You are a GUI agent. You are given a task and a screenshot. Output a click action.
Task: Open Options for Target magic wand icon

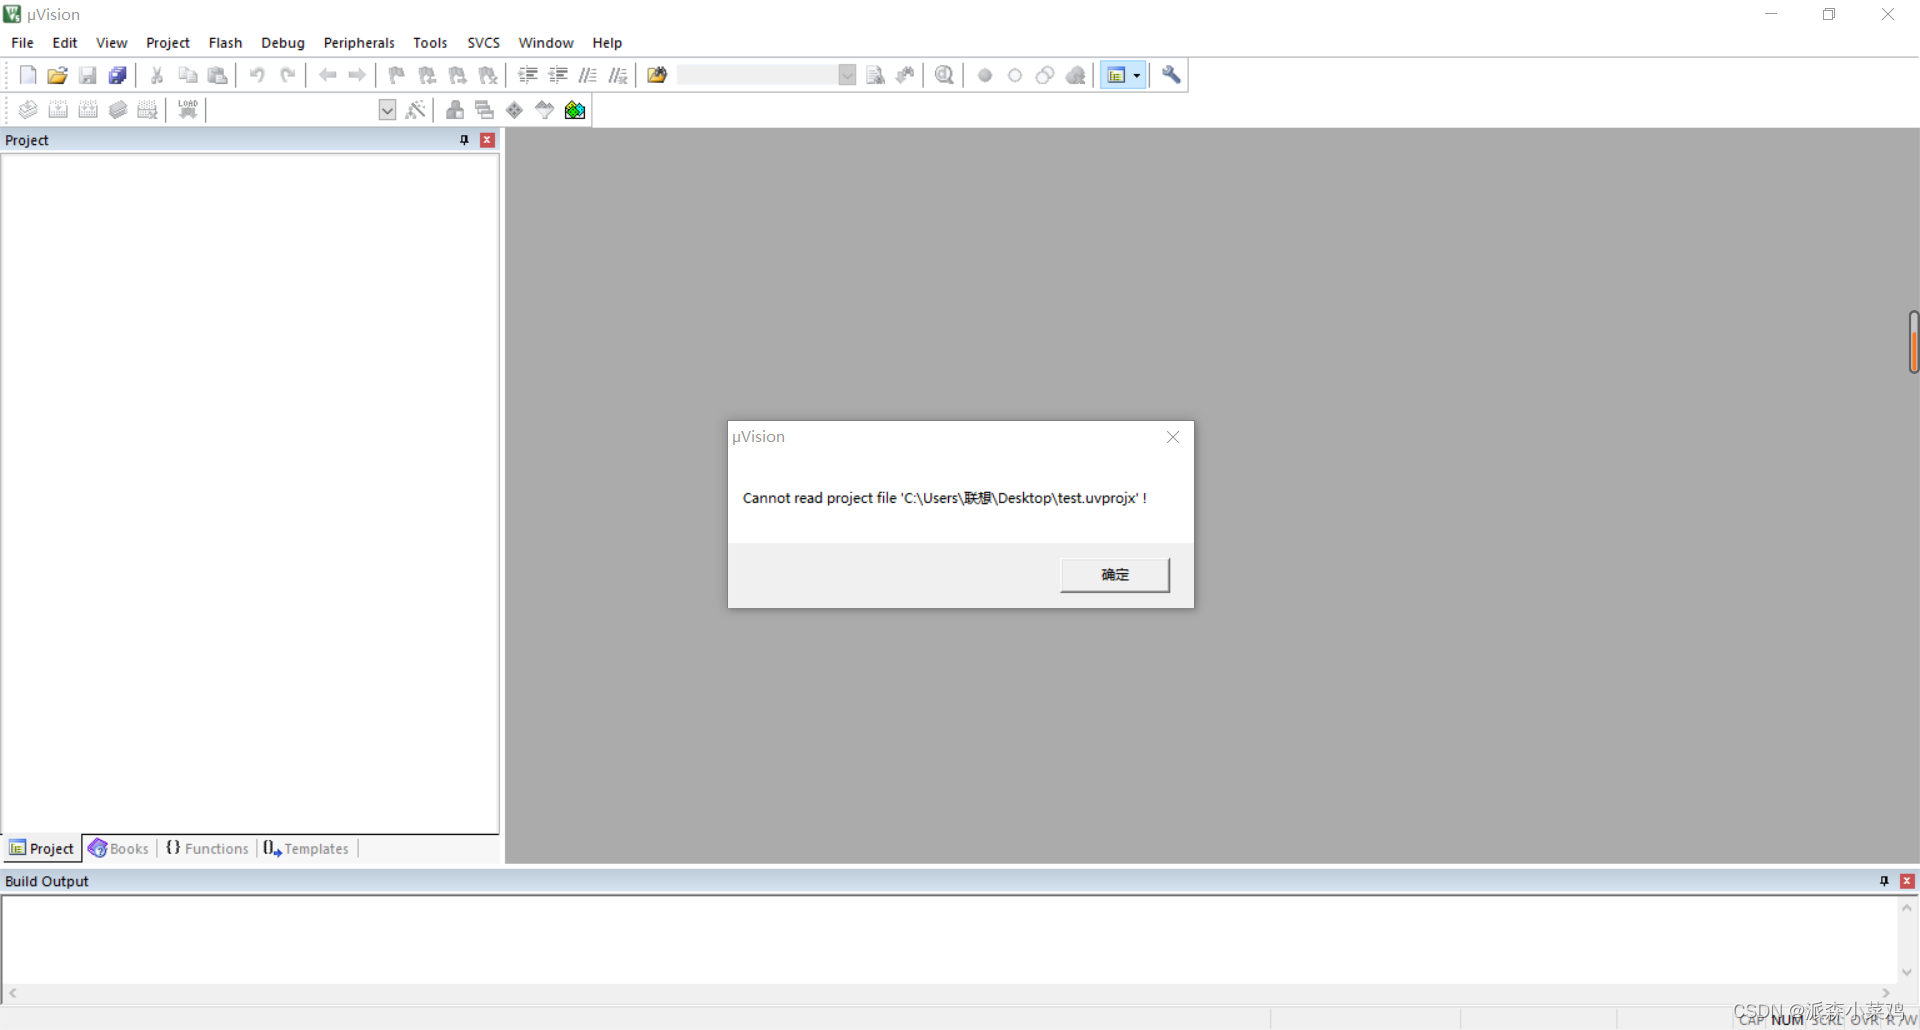416,110
